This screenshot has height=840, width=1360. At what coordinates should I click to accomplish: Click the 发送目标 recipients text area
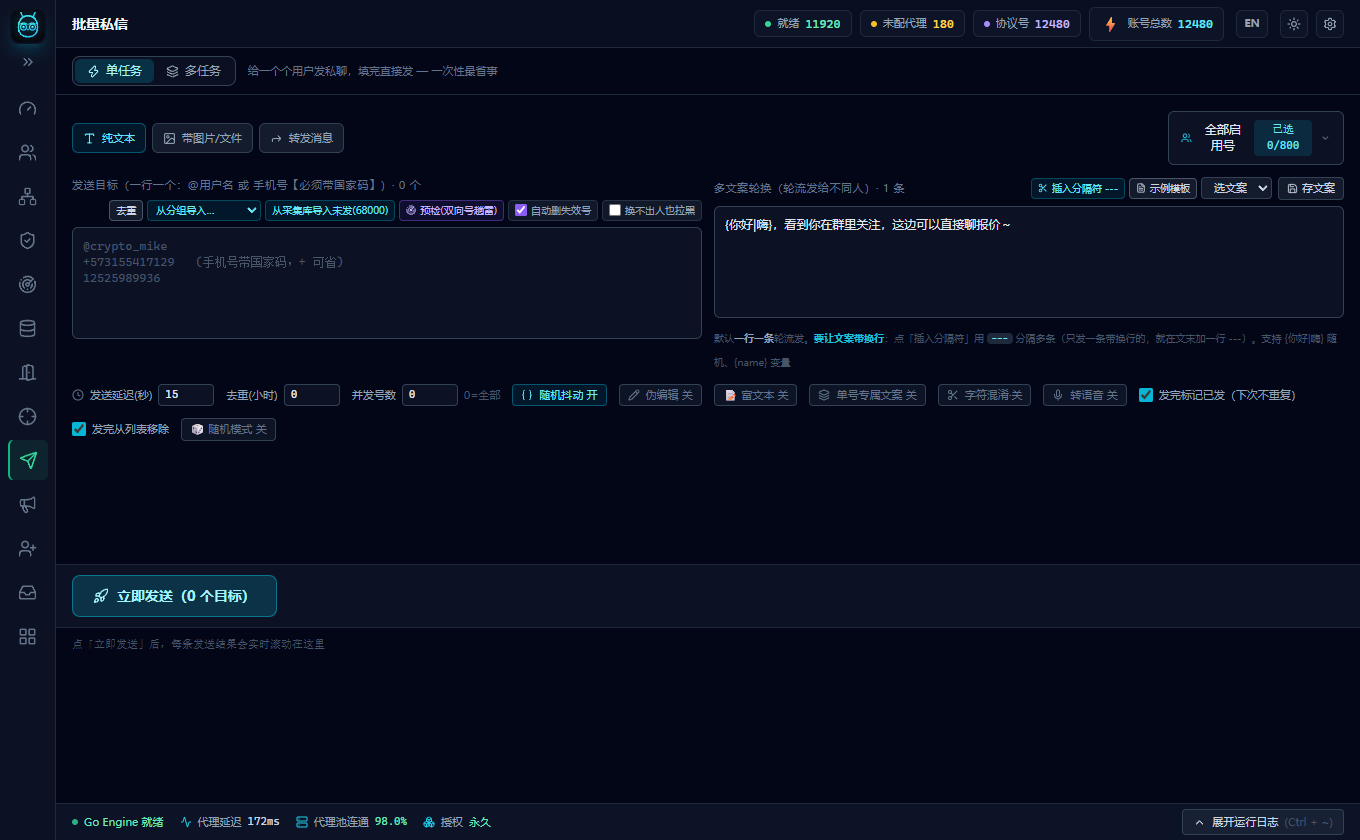click(387, 283)
